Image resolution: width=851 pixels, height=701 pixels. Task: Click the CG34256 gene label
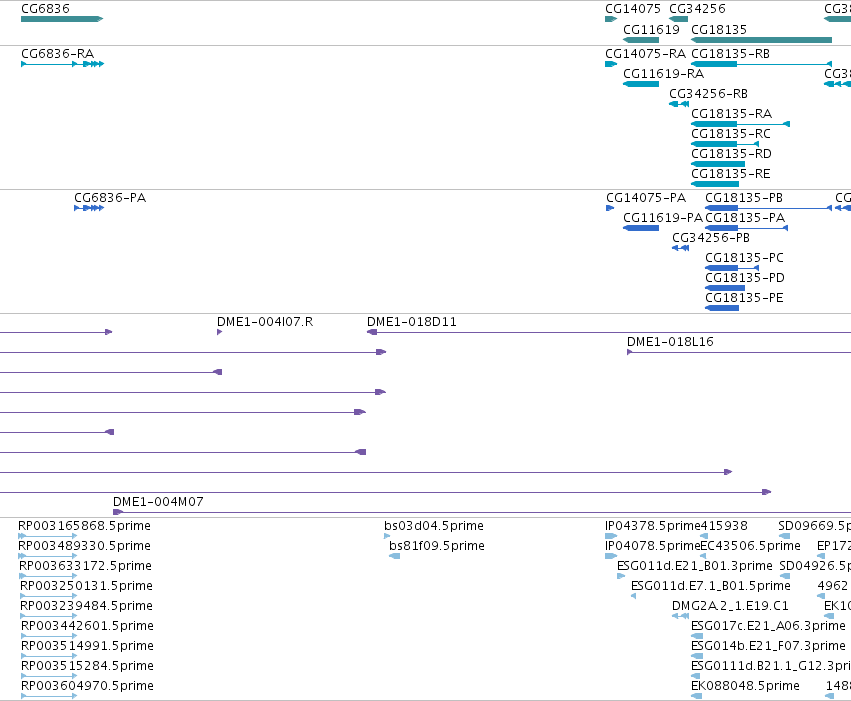[x=697, y=9]
